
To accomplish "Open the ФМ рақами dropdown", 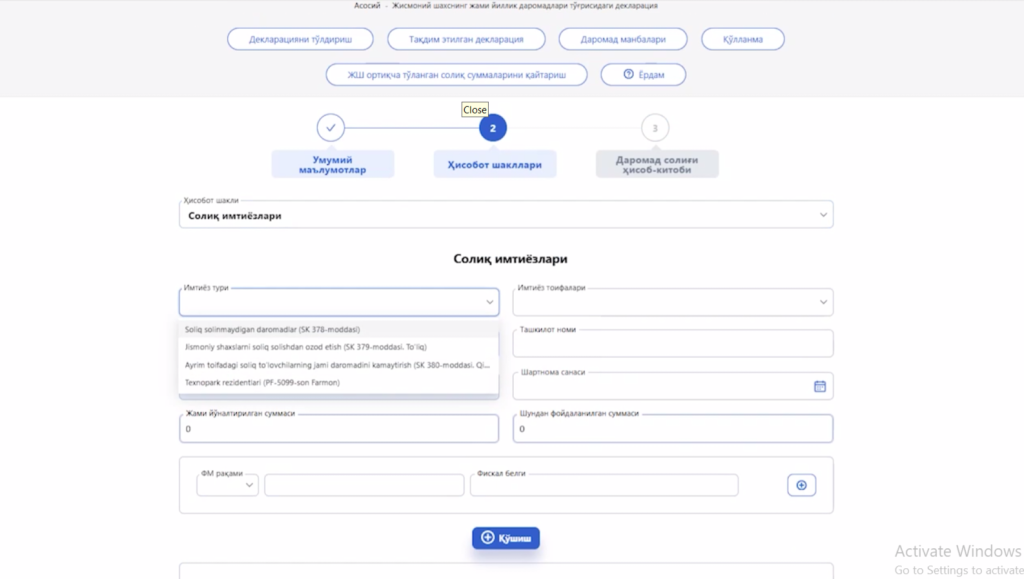I will click(227, 485).
